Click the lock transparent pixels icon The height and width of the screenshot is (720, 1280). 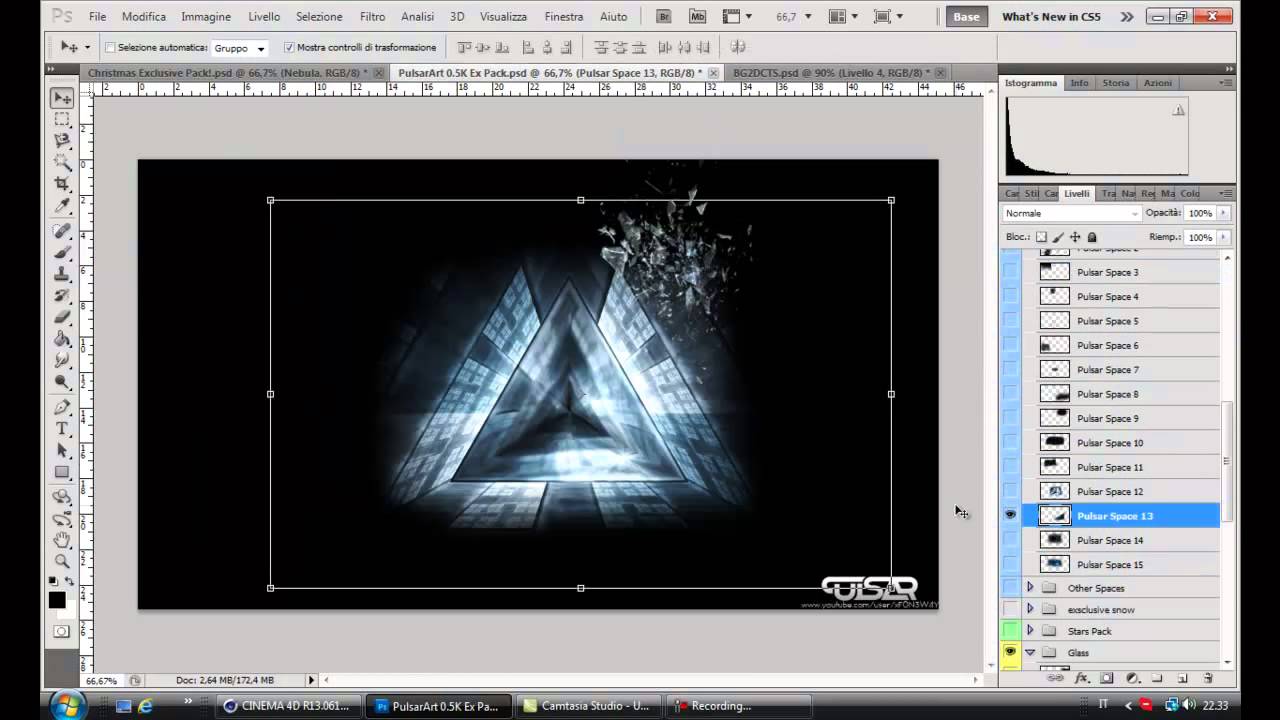(1041, 237)
